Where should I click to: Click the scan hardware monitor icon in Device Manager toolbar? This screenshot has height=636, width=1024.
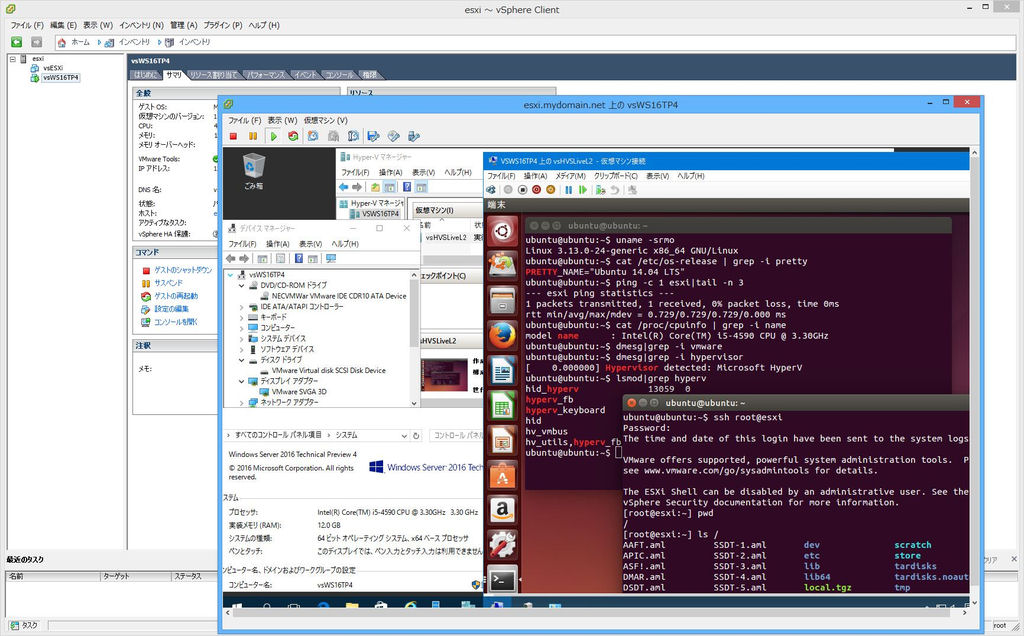331,259
